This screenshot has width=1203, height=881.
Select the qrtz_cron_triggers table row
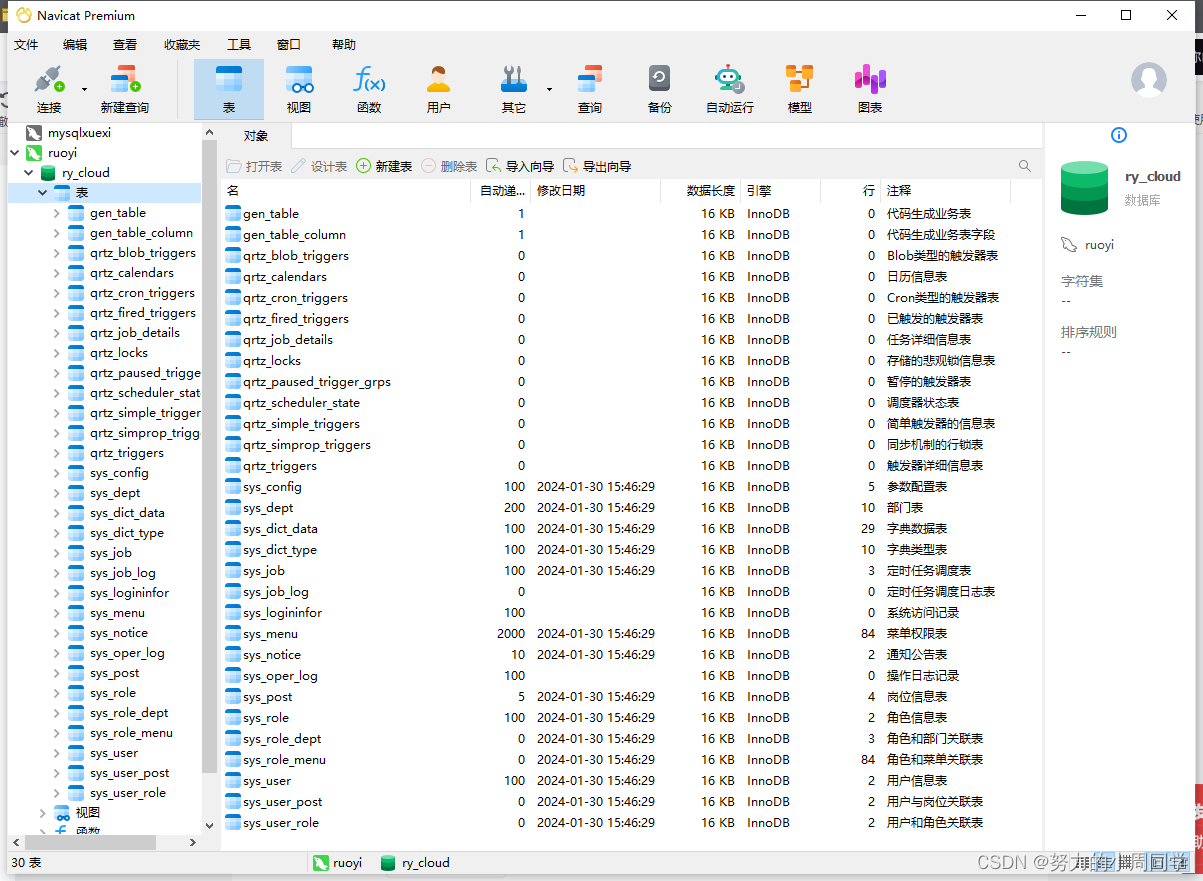point(631,297)
